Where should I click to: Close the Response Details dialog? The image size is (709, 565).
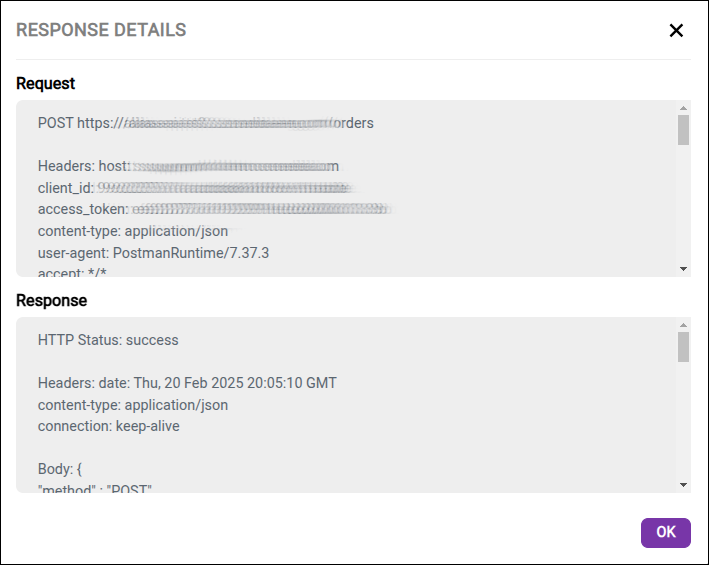676,30
